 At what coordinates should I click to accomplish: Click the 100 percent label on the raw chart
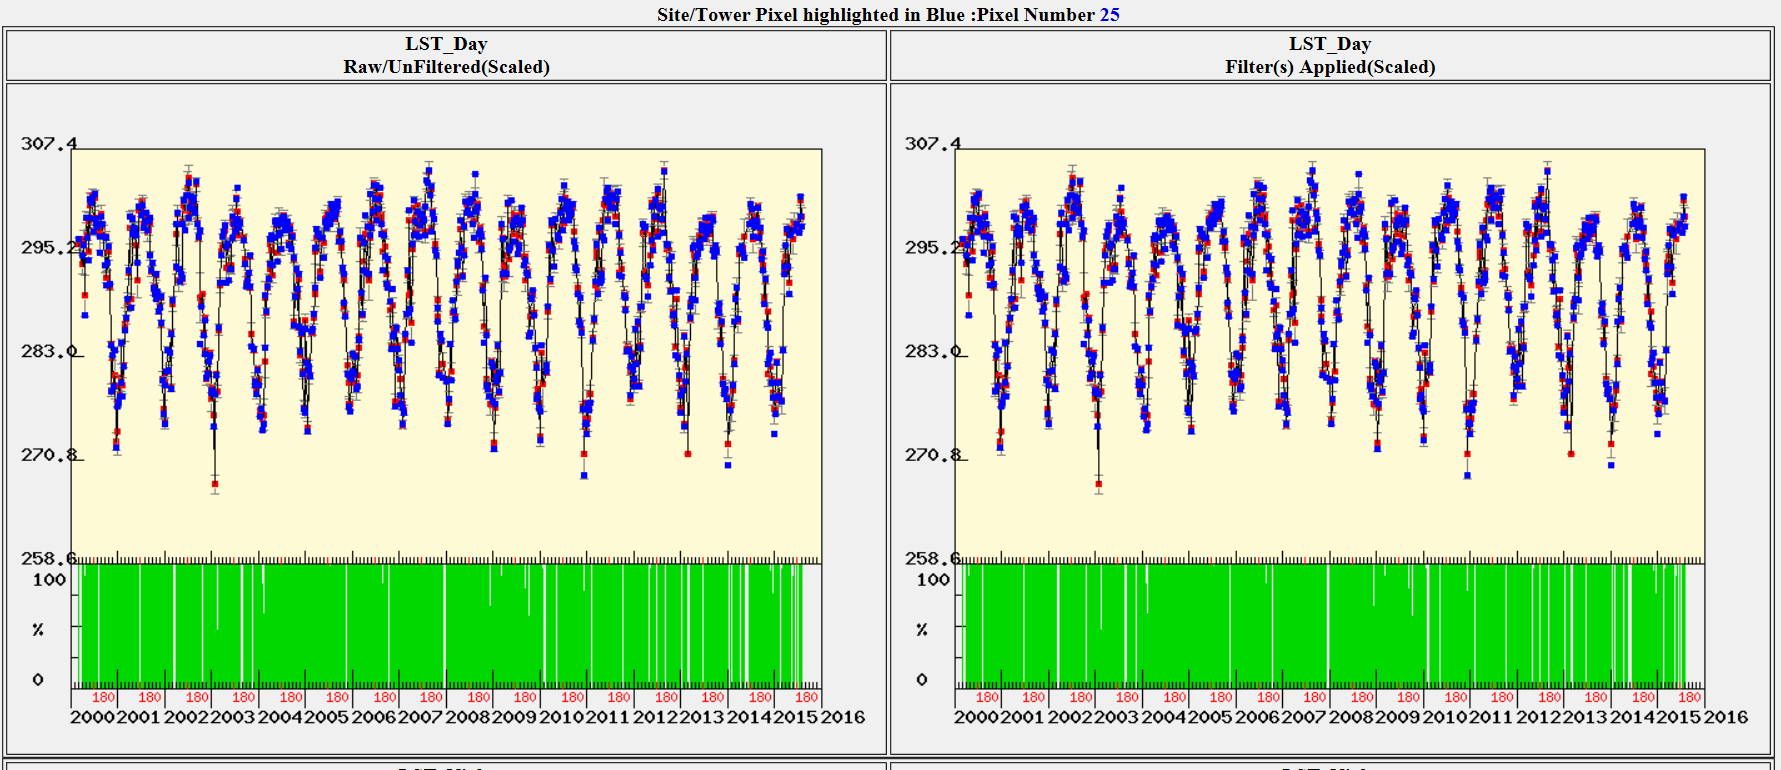tap(49, 580)
